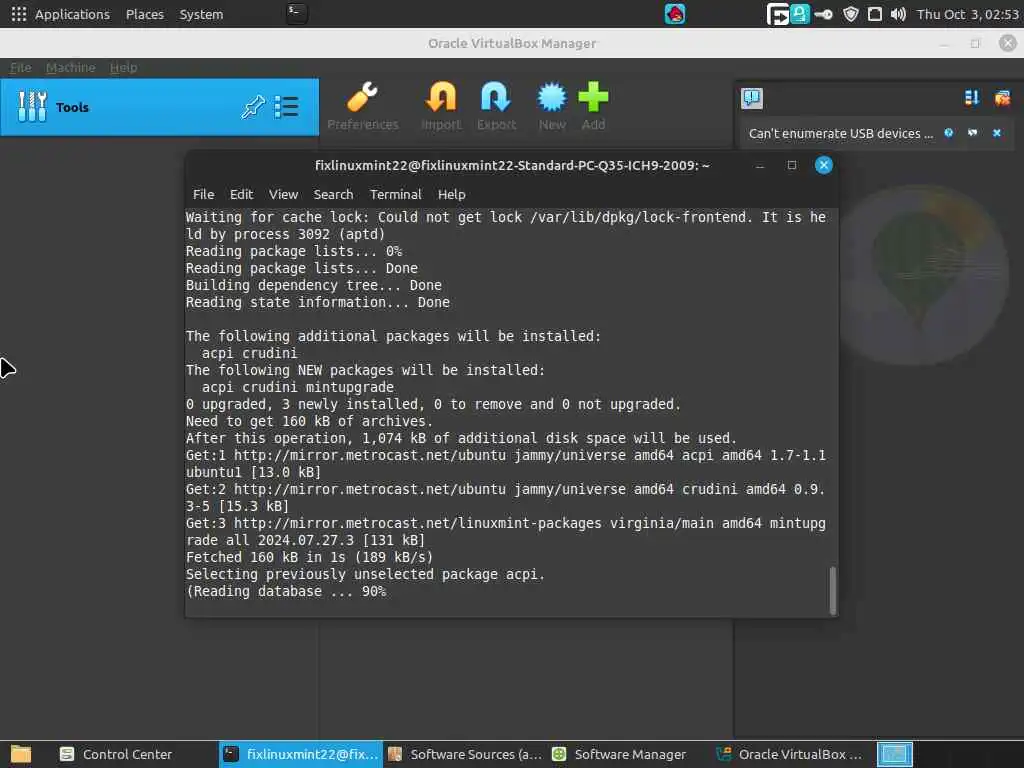Click the logout arrow tray icon
The height and width of the screenshot is (768, 1024).
tap(777, 14)
